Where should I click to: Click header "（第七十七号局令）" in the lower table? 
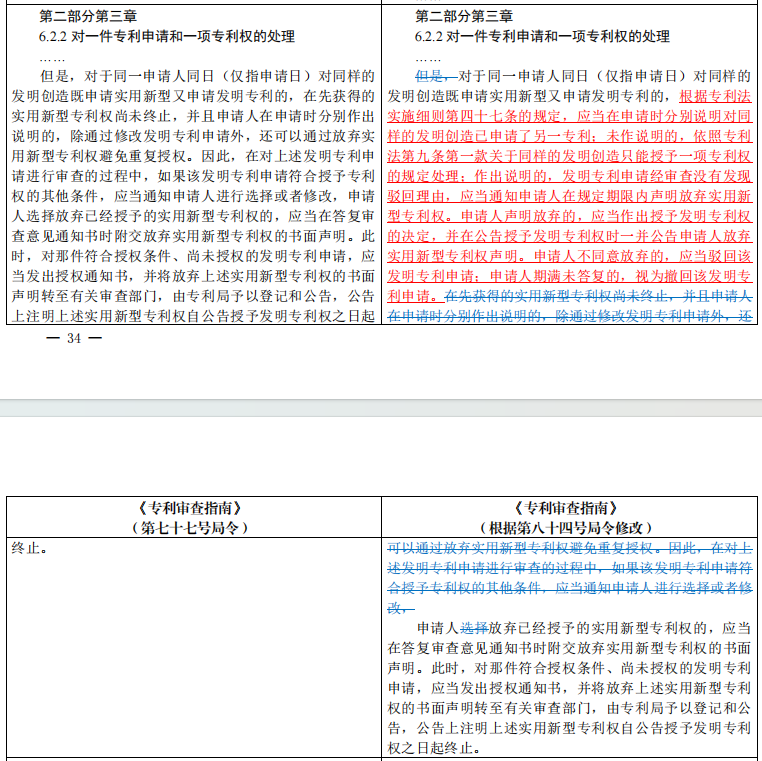click(x=190, y=528)
